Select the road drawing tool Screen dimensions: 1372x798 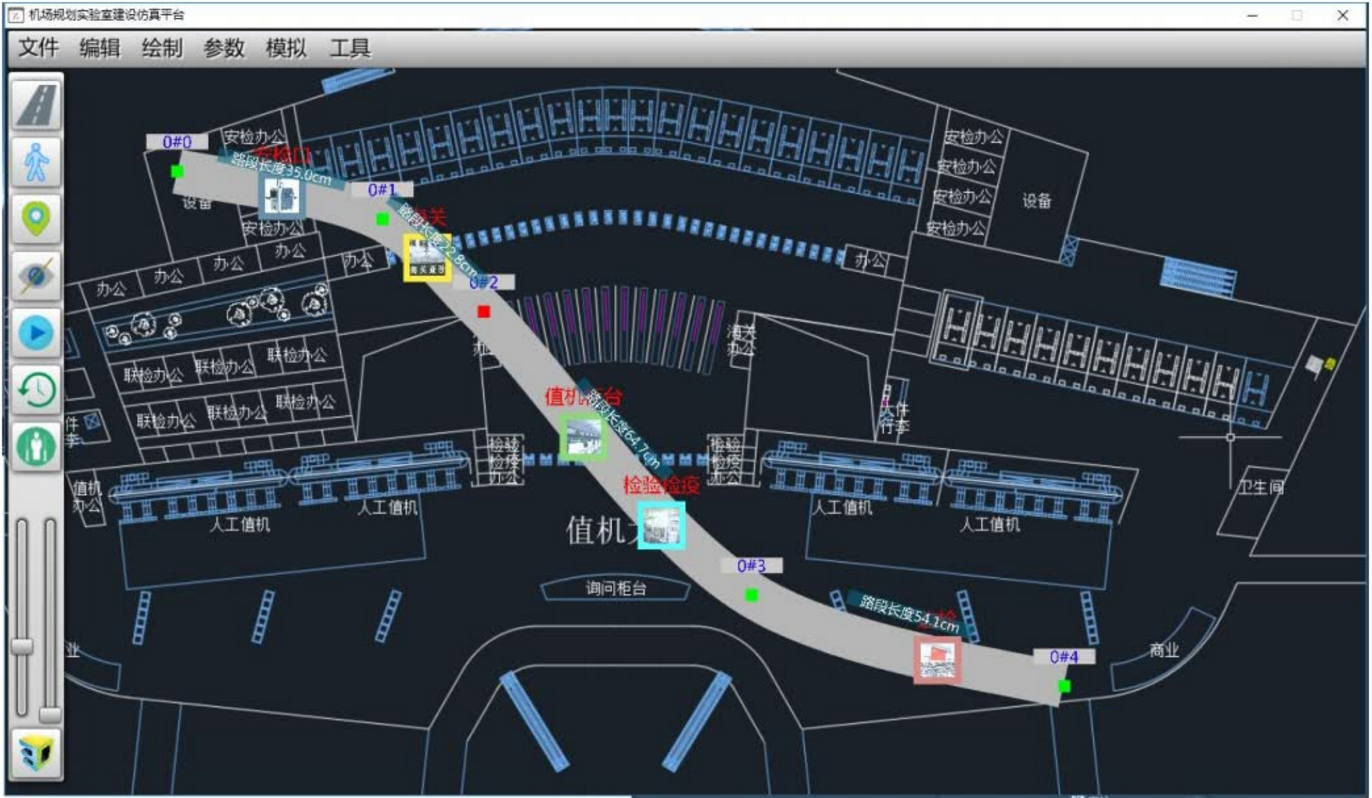tap(37, 104)
